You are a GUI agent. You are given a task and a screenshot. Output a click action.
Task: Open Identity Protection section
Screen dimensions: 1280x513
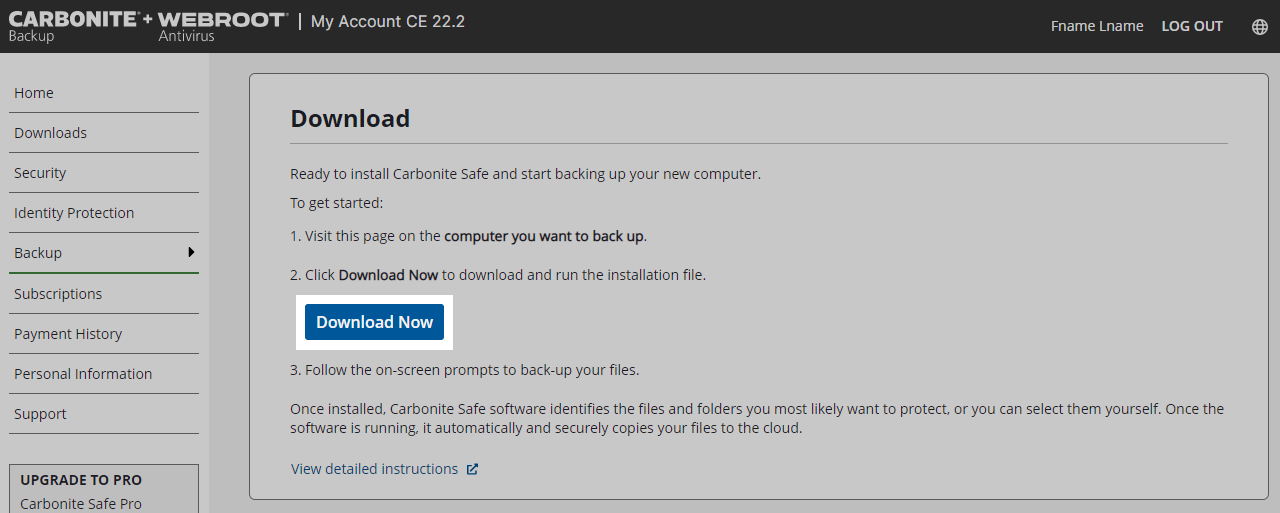pyautogui.click(x=74, y=213)
